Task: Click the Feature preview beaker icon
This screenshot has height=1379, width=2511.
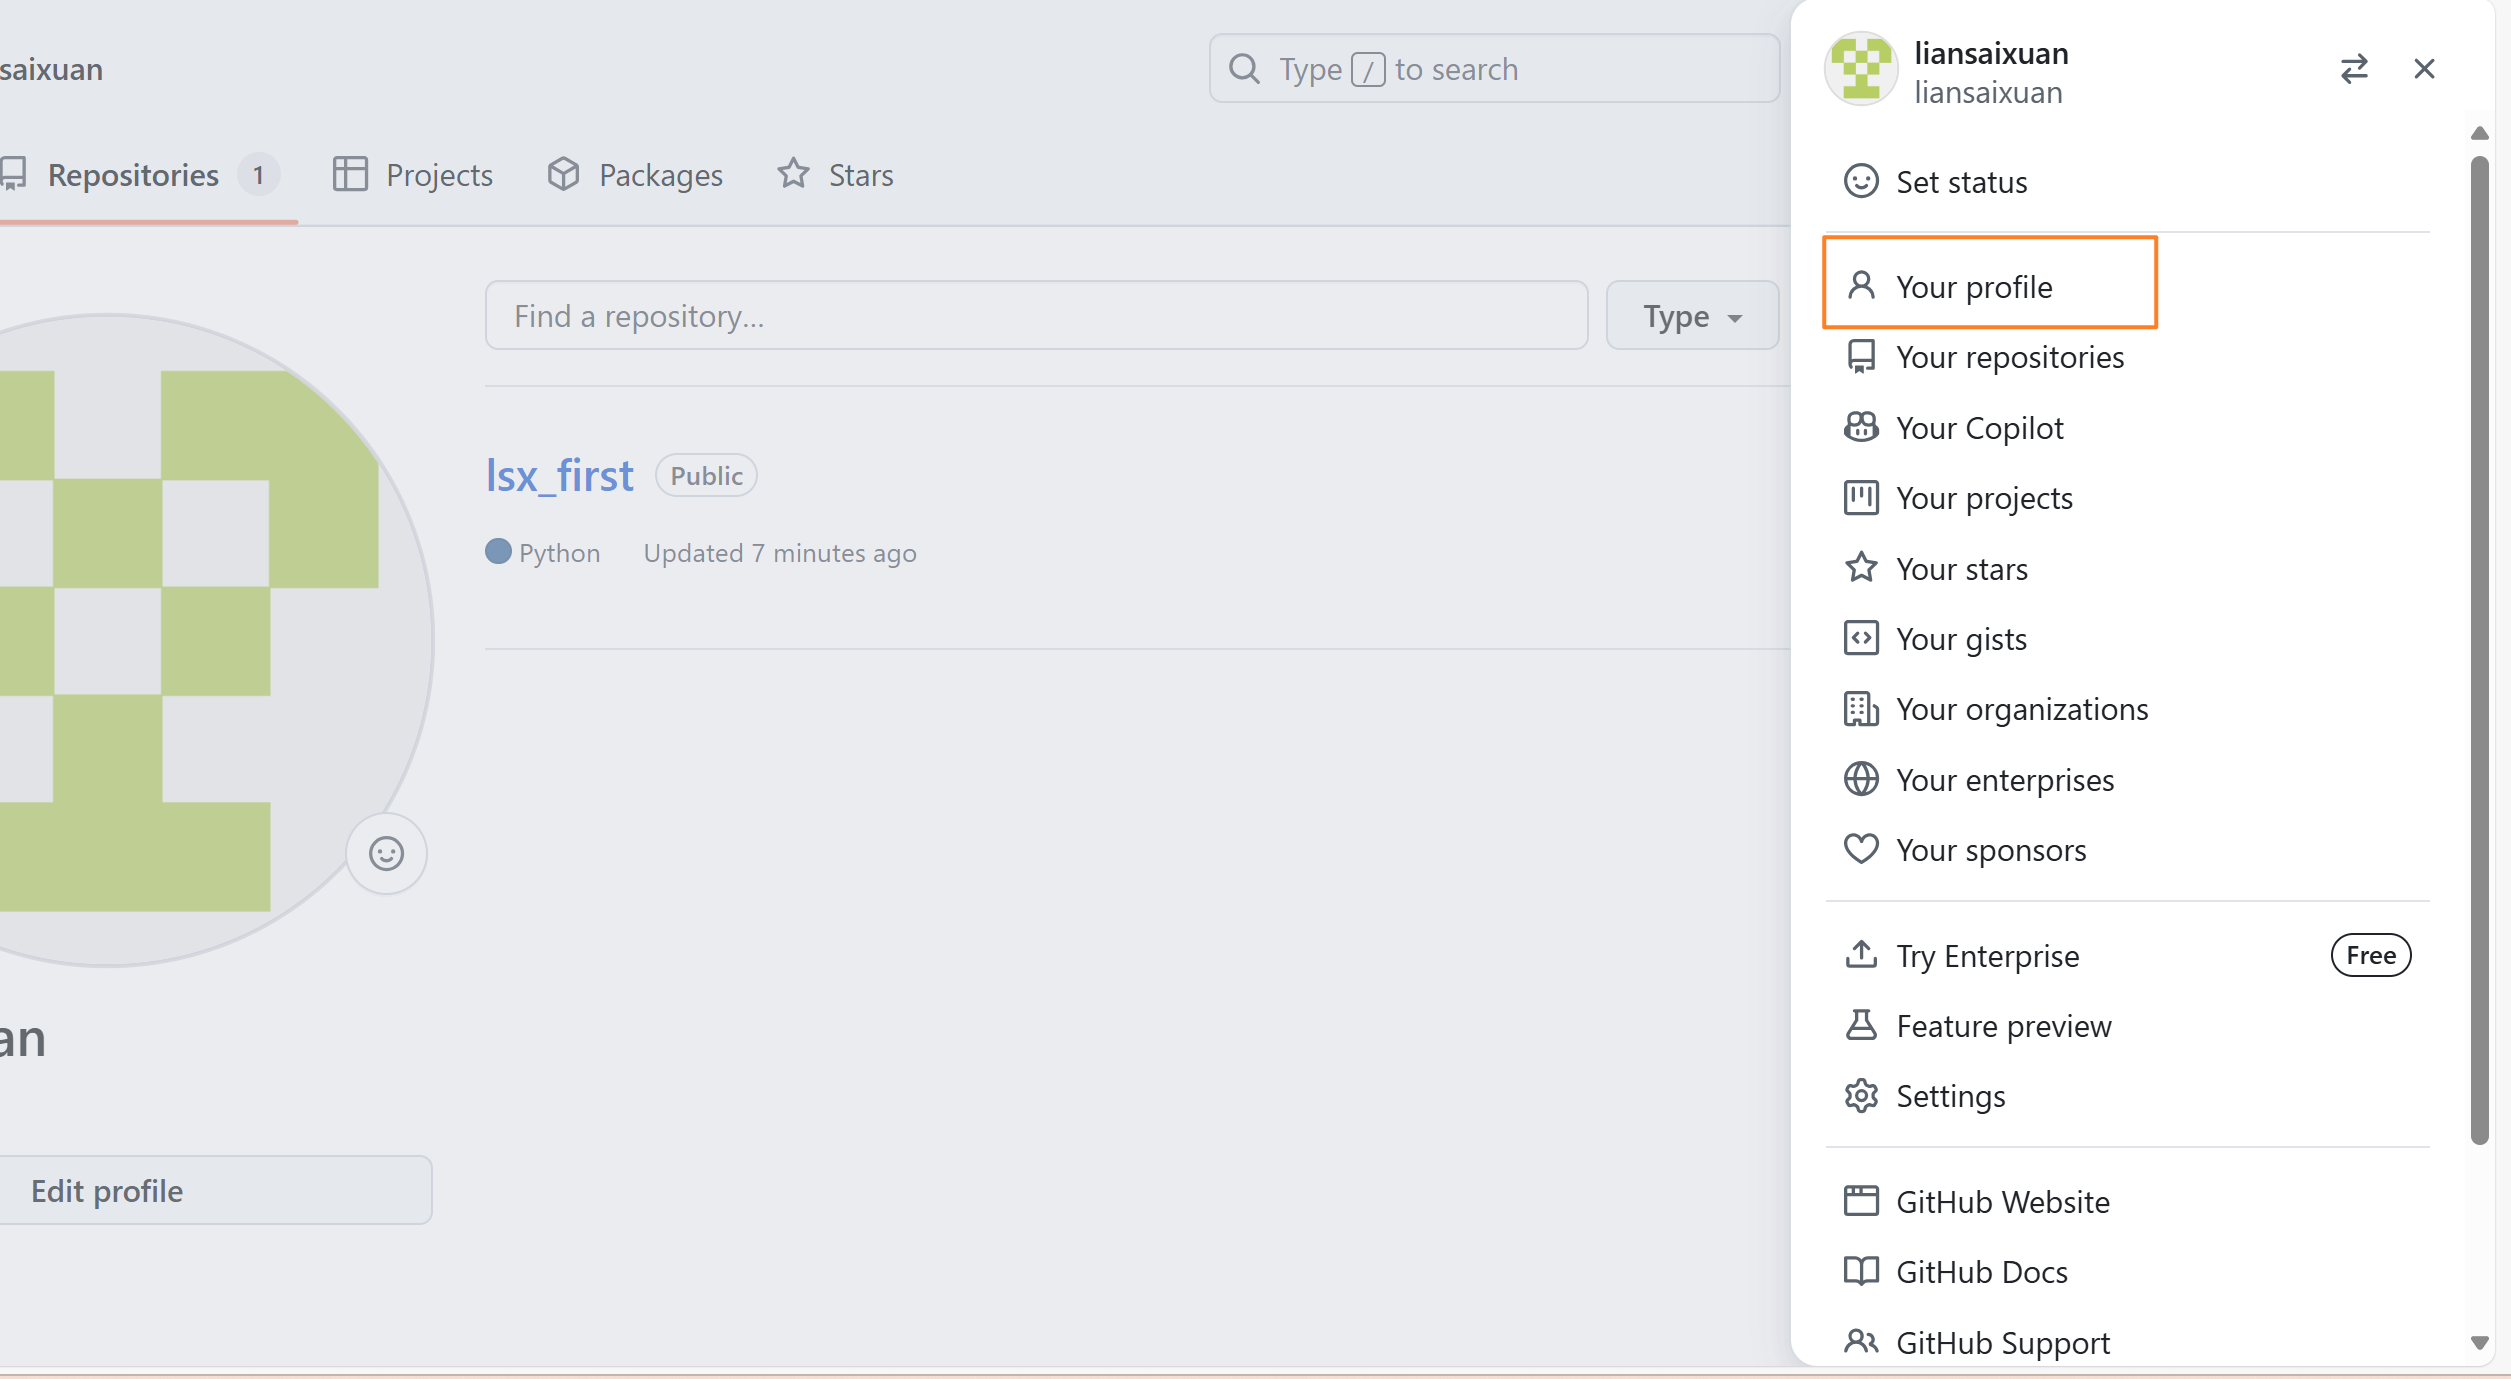Action: click(1860, 1026)
